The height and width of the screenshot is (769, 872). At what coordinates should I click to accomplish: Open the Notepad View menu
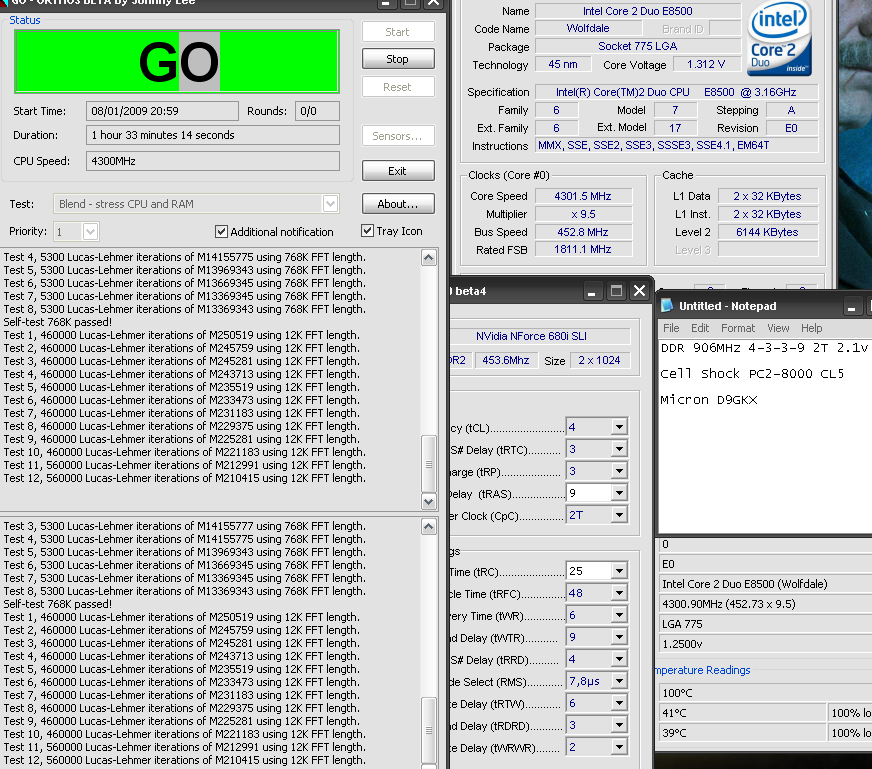pos(778,328)
